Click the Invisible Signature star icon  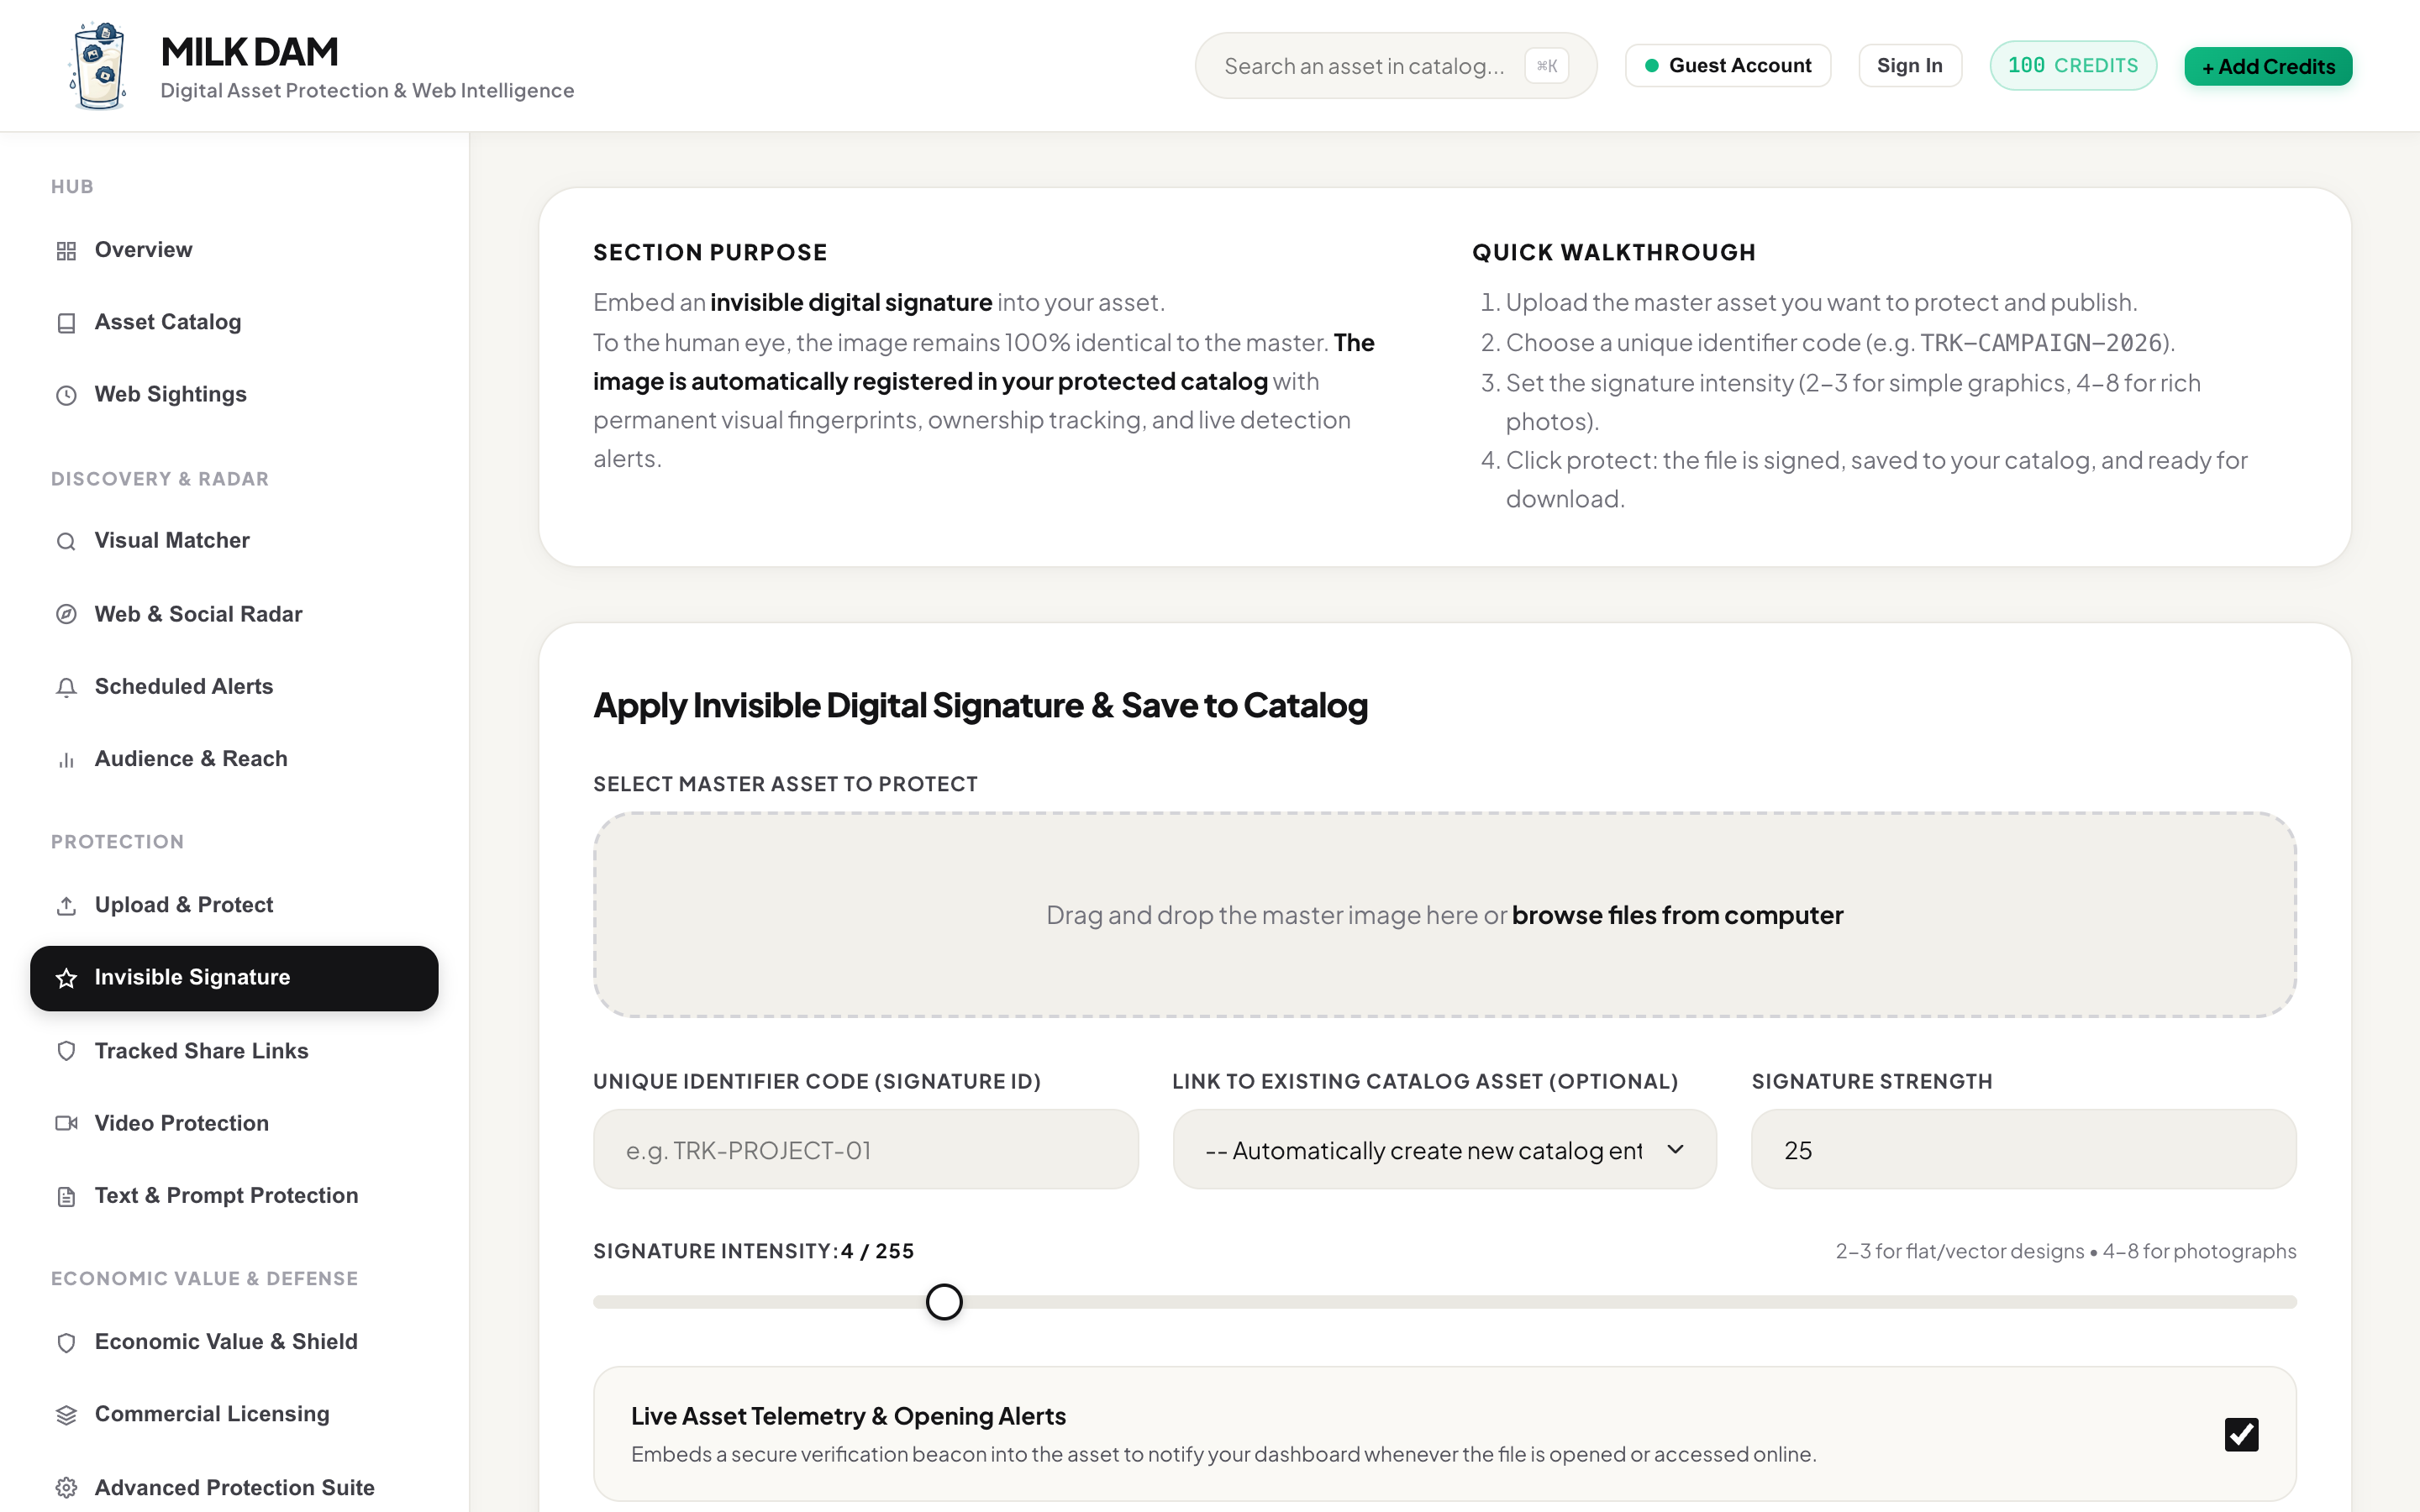[x=66, y=978]
